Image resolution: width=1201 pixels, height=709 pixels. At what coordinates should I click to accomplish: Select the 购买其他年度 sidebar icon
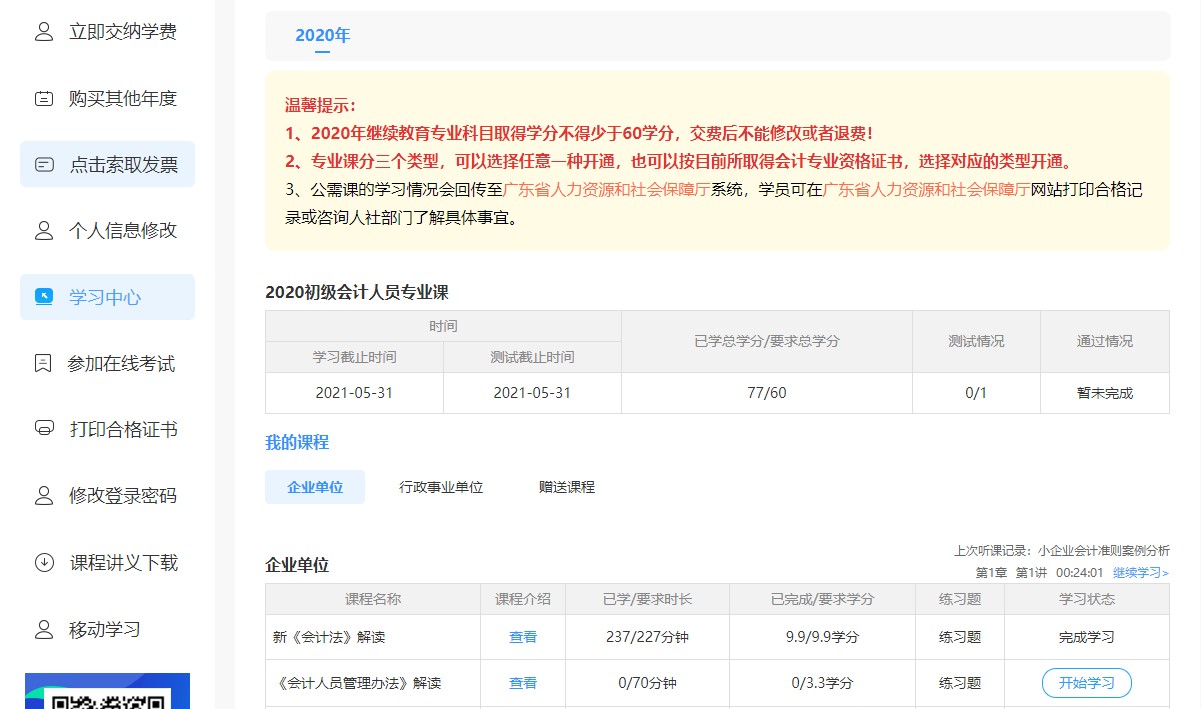pos(43,98)
